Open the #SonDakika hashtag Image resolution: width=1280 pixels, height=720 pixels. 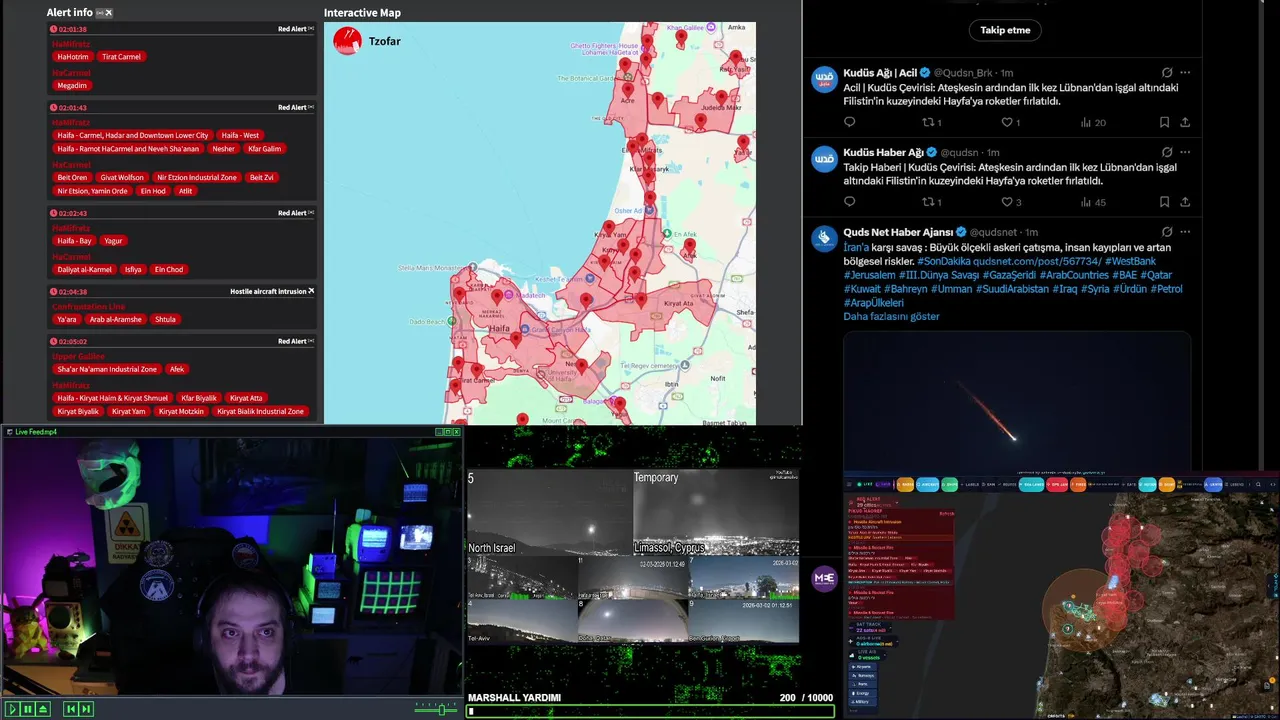(x=943, y=261)
